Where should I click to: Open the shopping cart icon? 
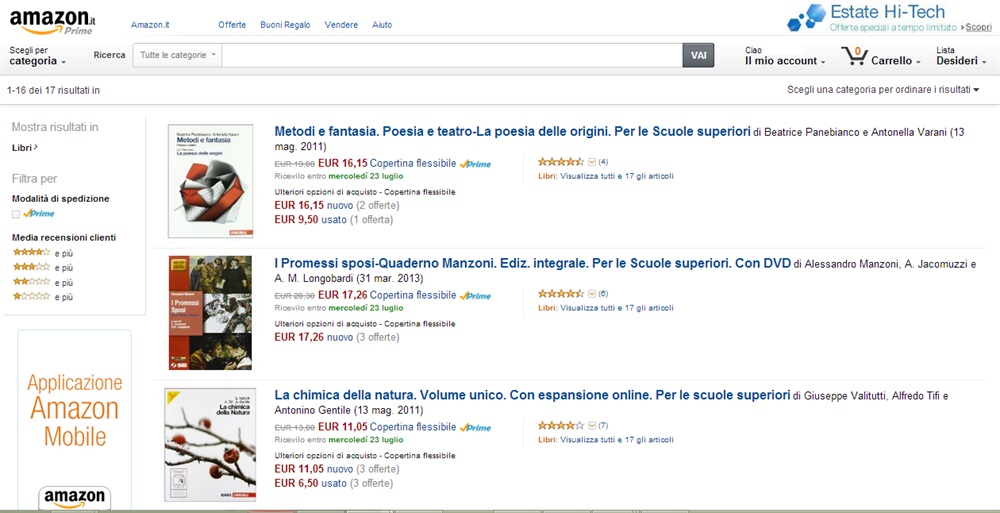click(x=854, y=57)
